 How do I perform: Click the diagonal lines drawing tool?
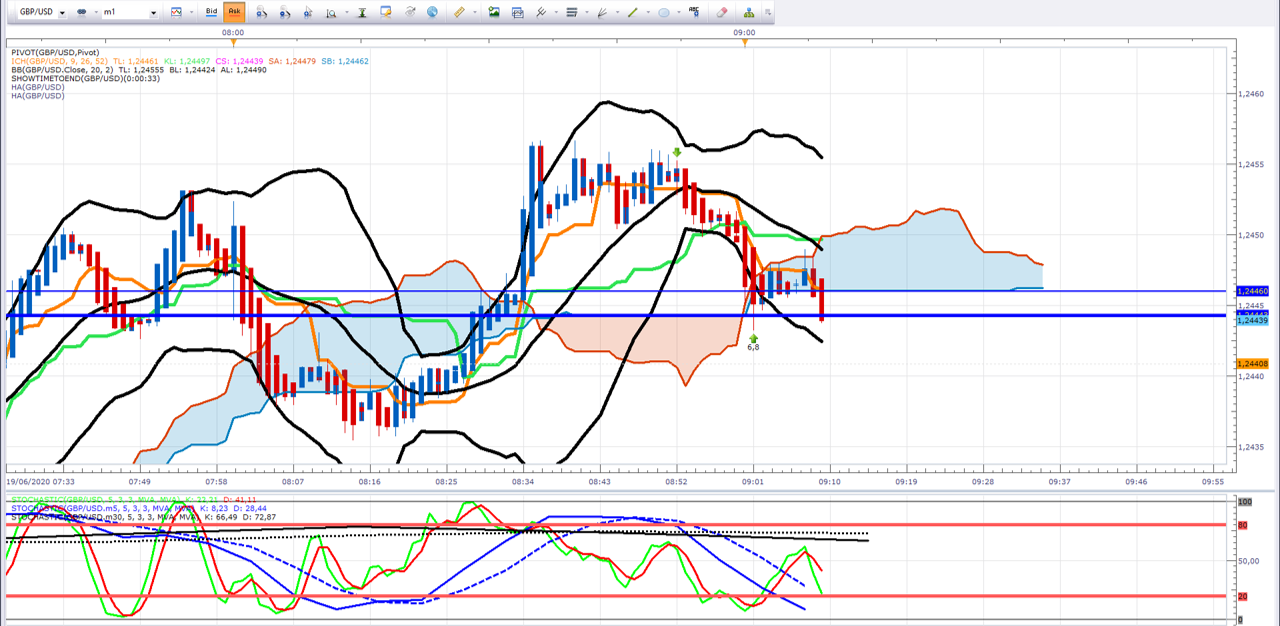point(540,13)
